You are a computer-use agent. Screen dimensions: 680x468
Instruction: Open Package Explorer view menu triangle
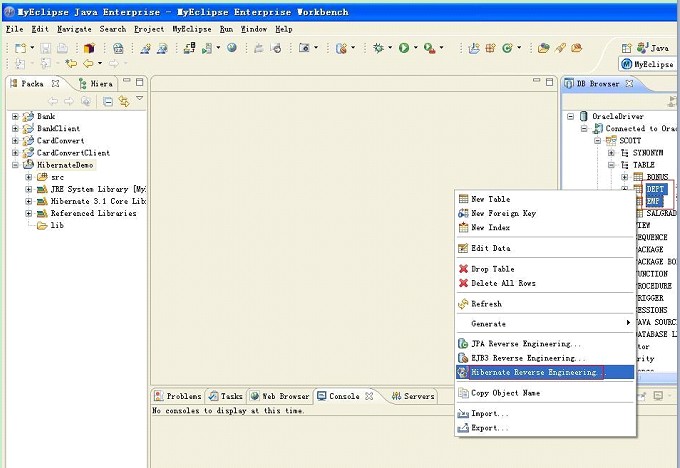(x=140, y=100)
